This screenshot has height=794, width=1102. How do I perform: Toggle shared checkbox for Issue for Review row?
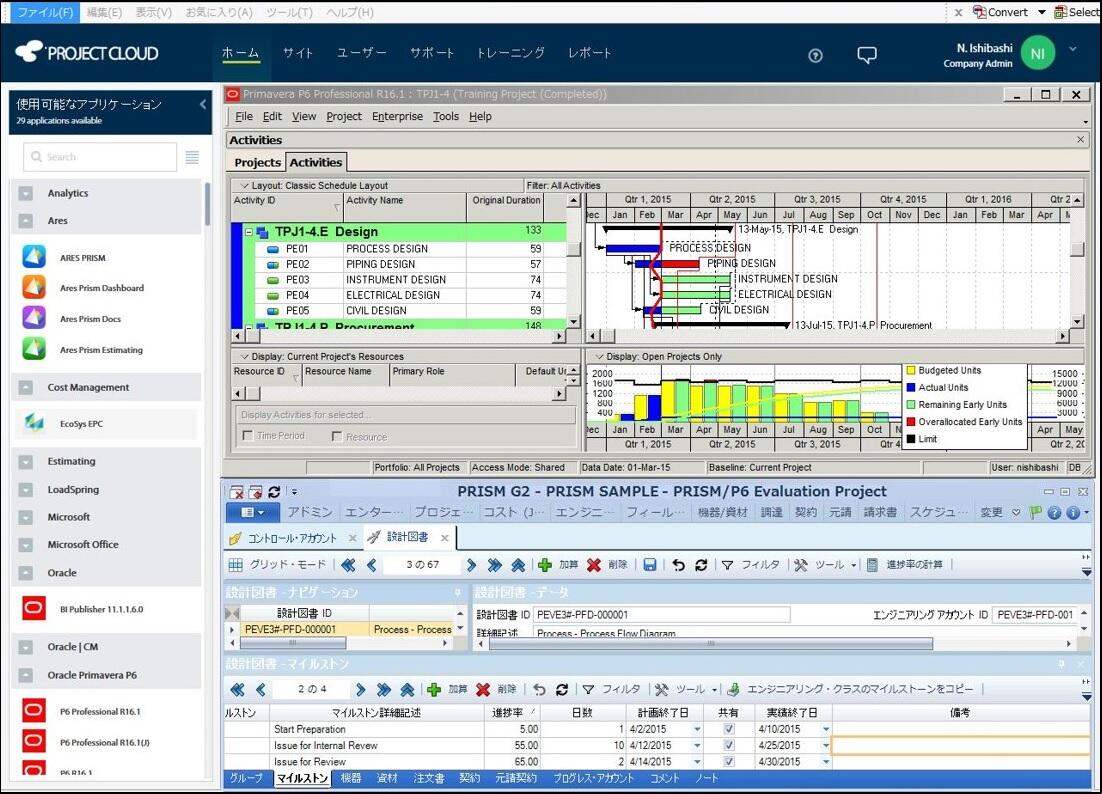click(729, 762)
